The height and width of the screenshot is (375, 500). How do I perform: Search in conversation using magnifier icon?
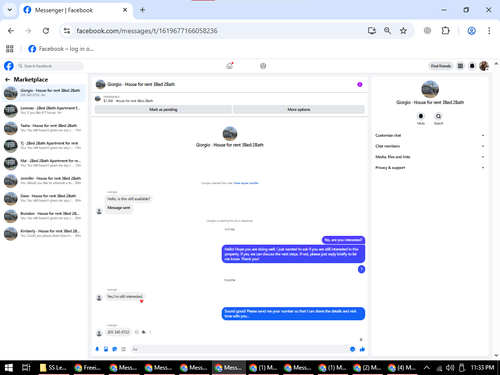pyautogui.click(x=438, y=116)
